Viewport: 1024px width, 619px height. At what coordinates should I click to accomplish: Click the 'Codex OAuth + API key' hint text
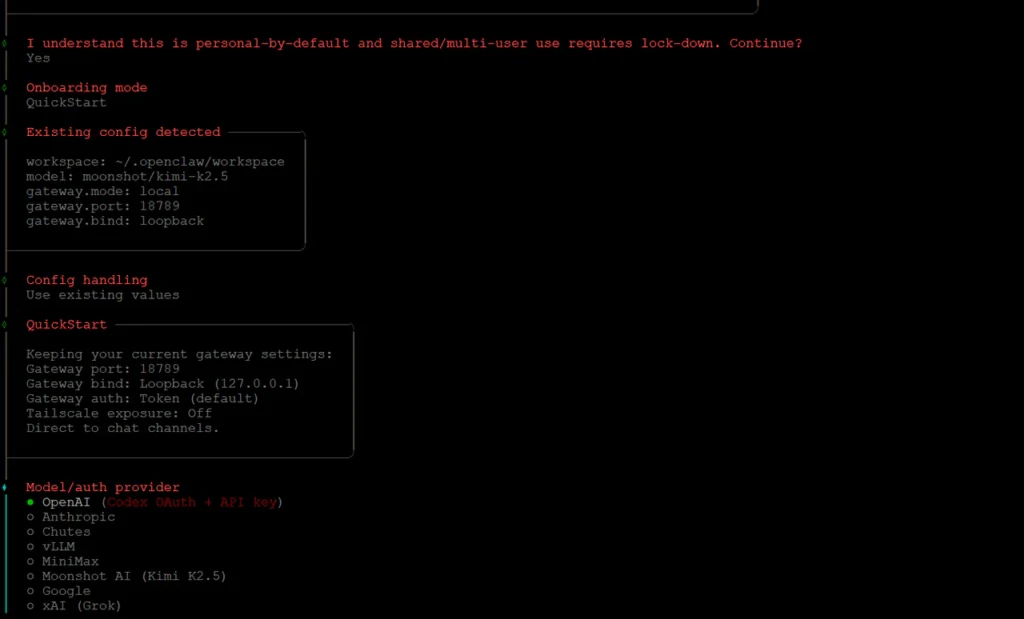(192, 502)
